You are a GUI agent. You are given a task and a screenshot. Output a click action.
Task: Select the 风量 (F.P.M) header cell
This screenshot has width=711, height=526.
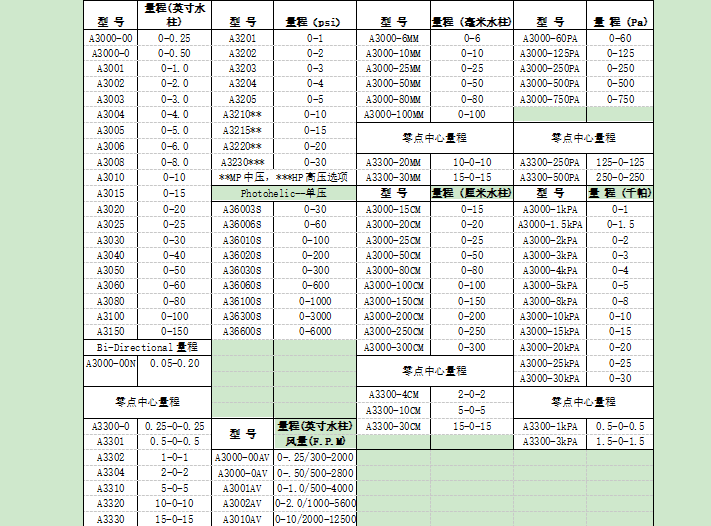pos(315,440)
